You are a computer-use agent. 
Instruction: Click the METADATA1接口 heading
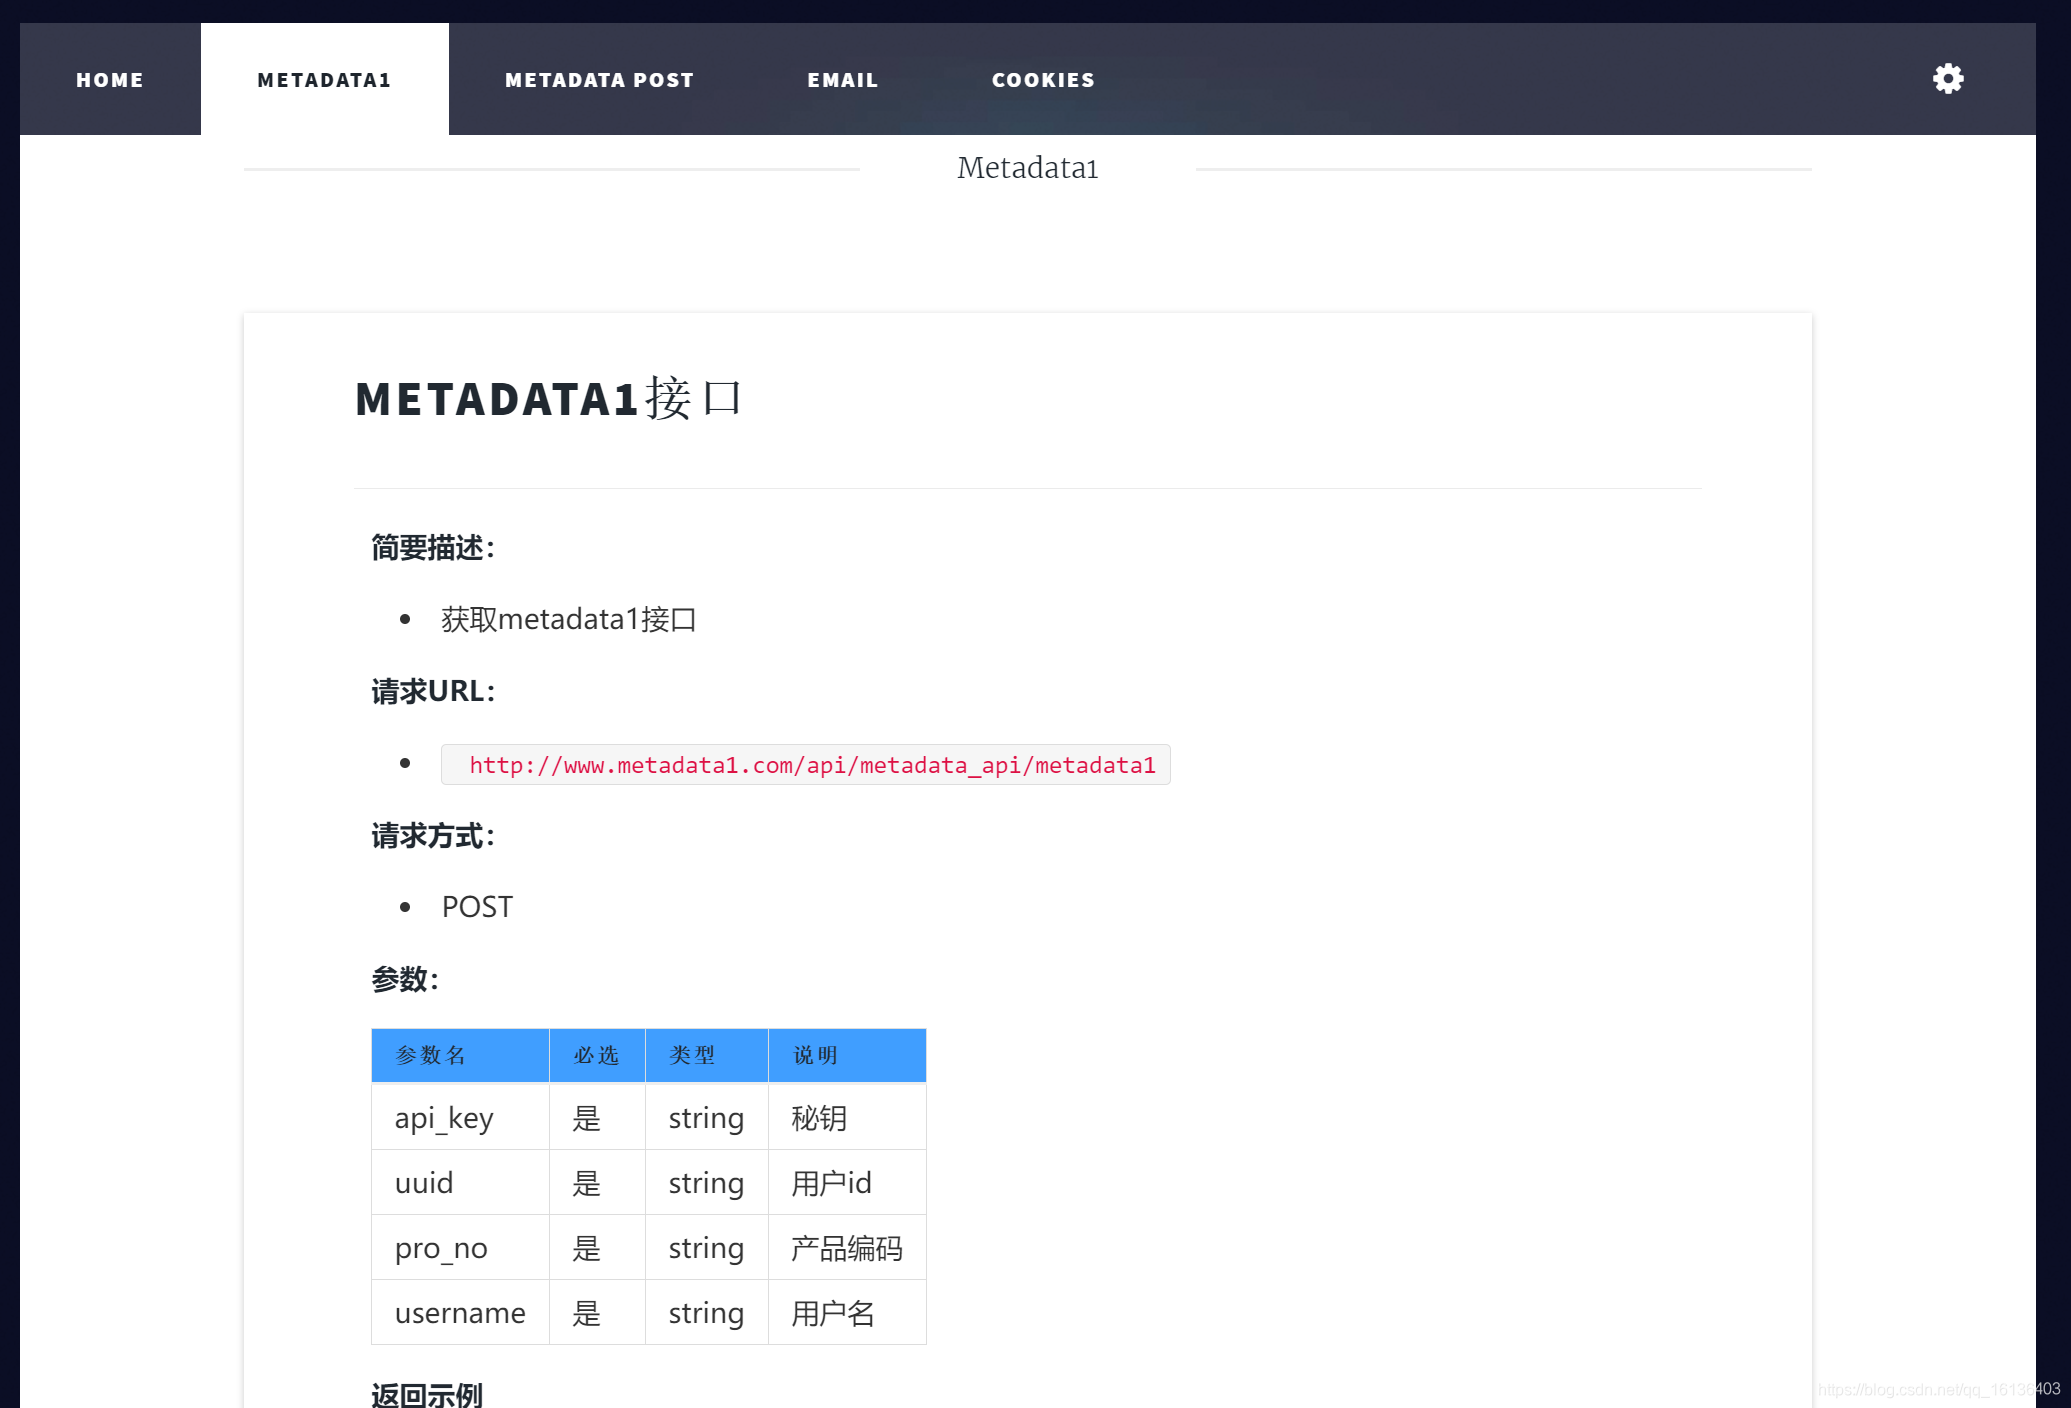pos(548,398)
